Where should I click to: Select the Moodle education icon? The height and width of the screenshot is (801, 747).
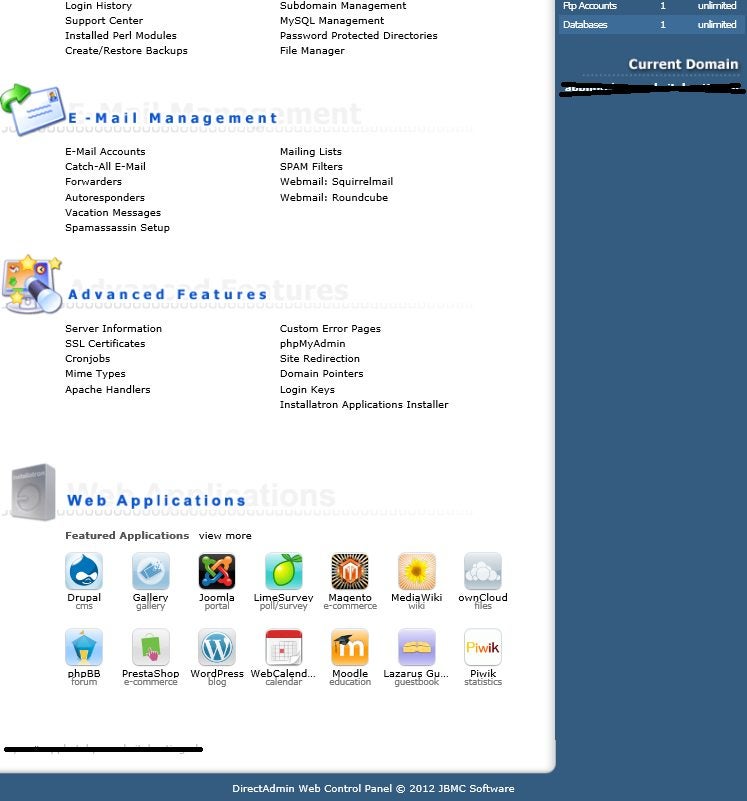click(x=350, y=647)
